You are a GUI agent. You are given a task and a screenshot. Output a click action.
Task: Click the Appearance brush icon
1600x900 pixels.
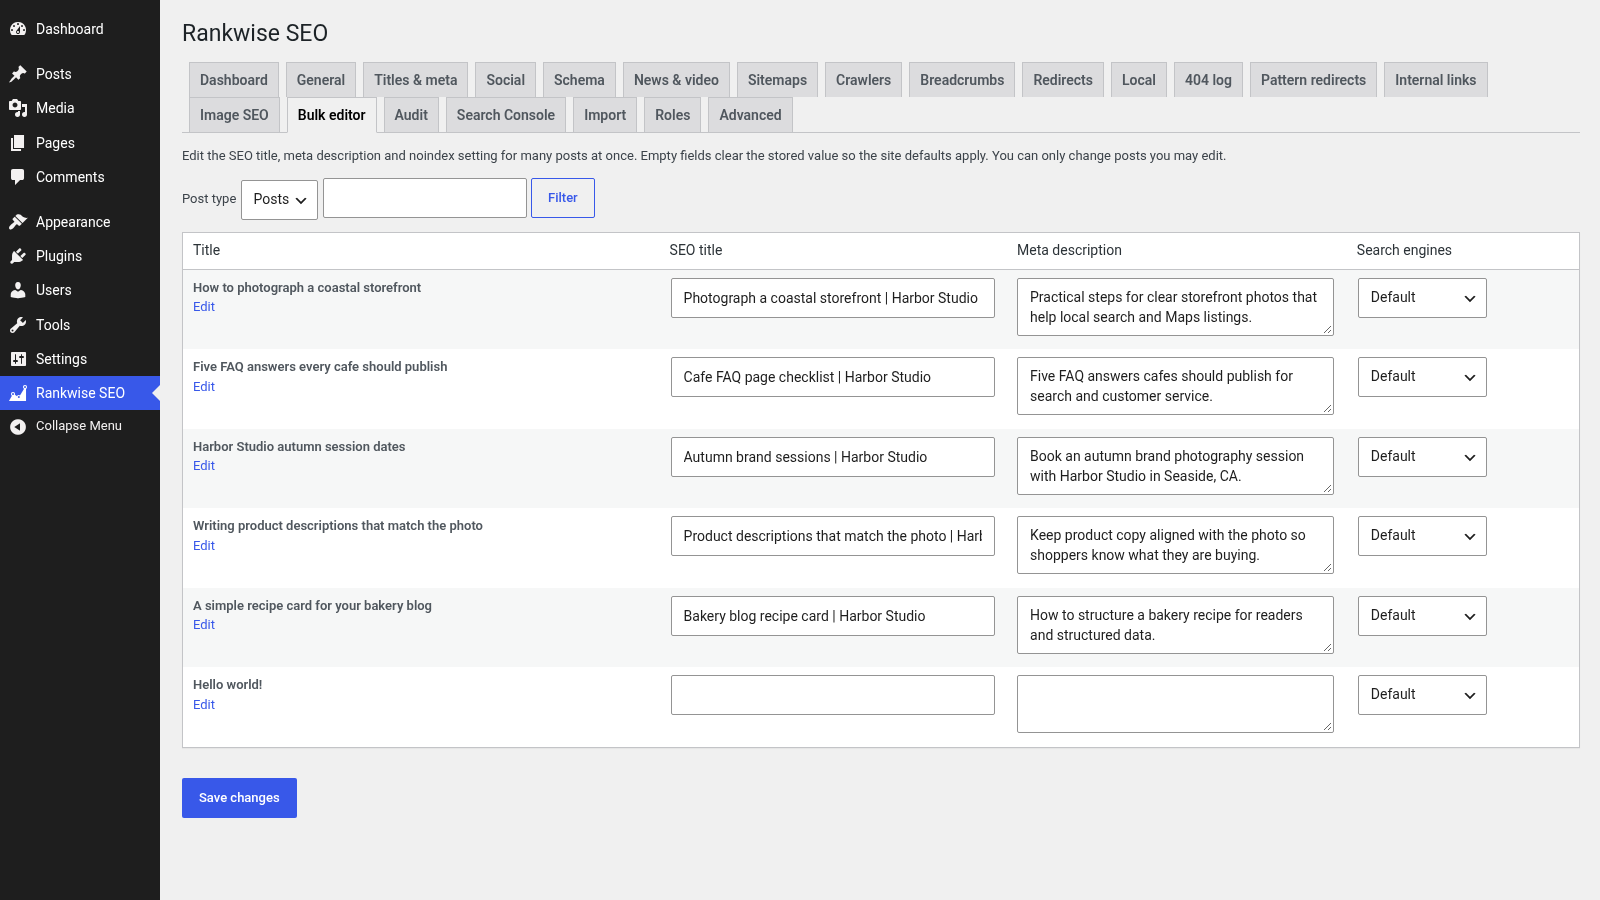[18, 222]
